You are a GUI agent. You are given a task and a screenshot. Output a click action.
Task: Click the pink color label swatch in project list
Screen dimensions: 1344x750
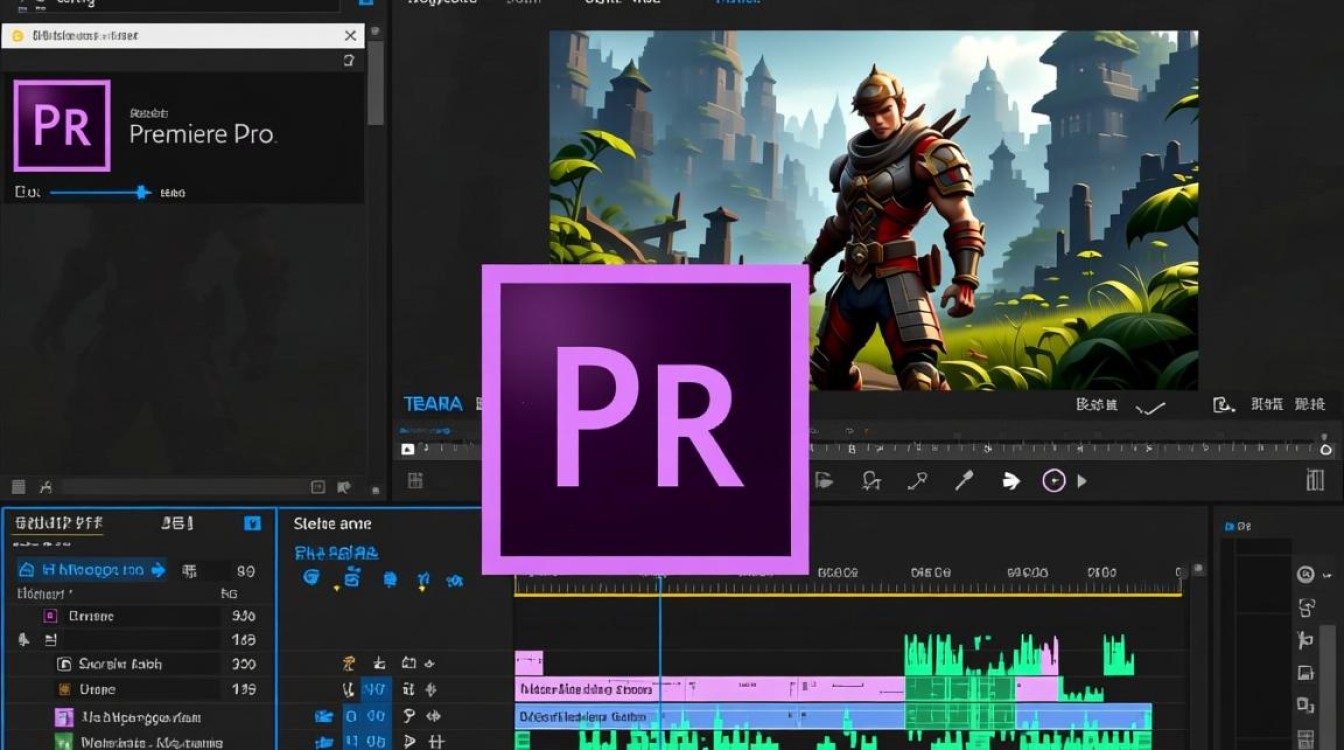tap(64, 717)
